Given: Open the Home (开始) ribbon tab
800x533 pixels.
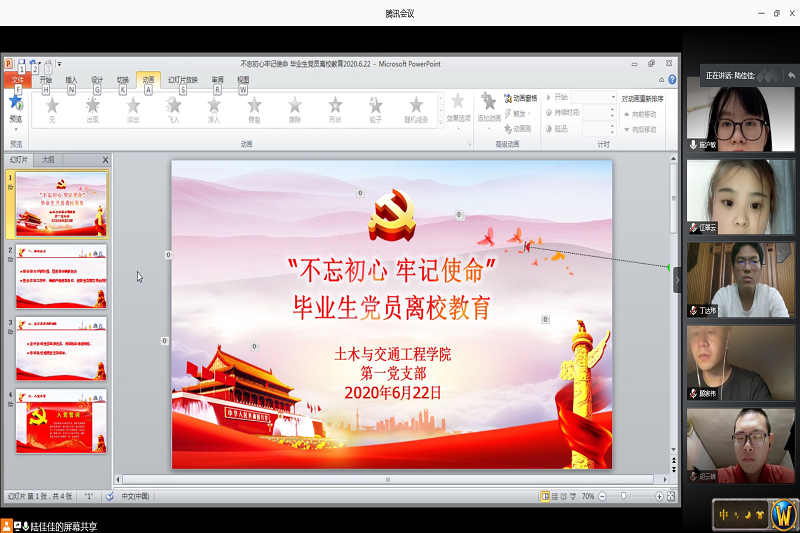Looking at the screenshot, I should pyautogui.click(x=45, y=80).
